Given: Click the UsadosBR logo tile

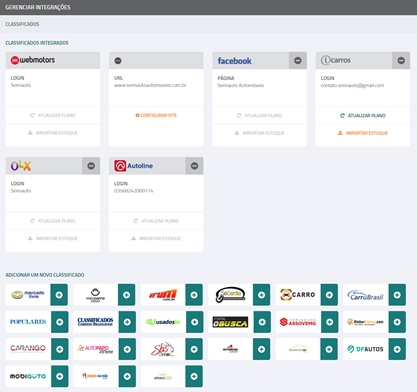Looking at the screenshot, I should [x=163, y=322].
